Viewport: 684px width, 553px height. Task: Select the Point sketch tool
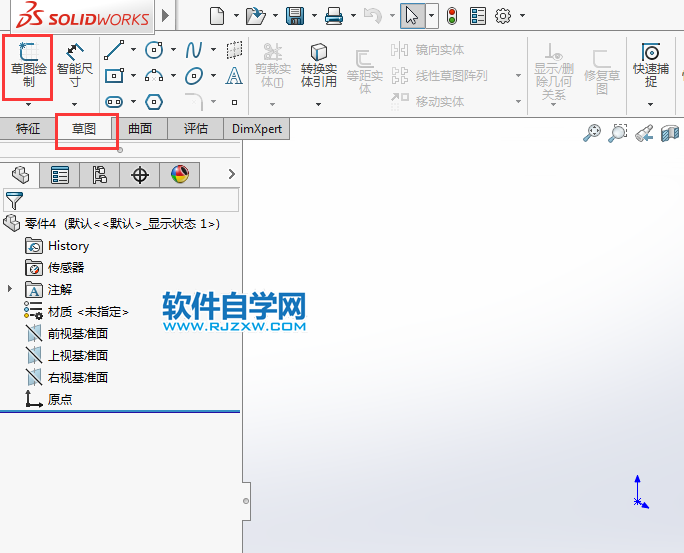(234, 102)
